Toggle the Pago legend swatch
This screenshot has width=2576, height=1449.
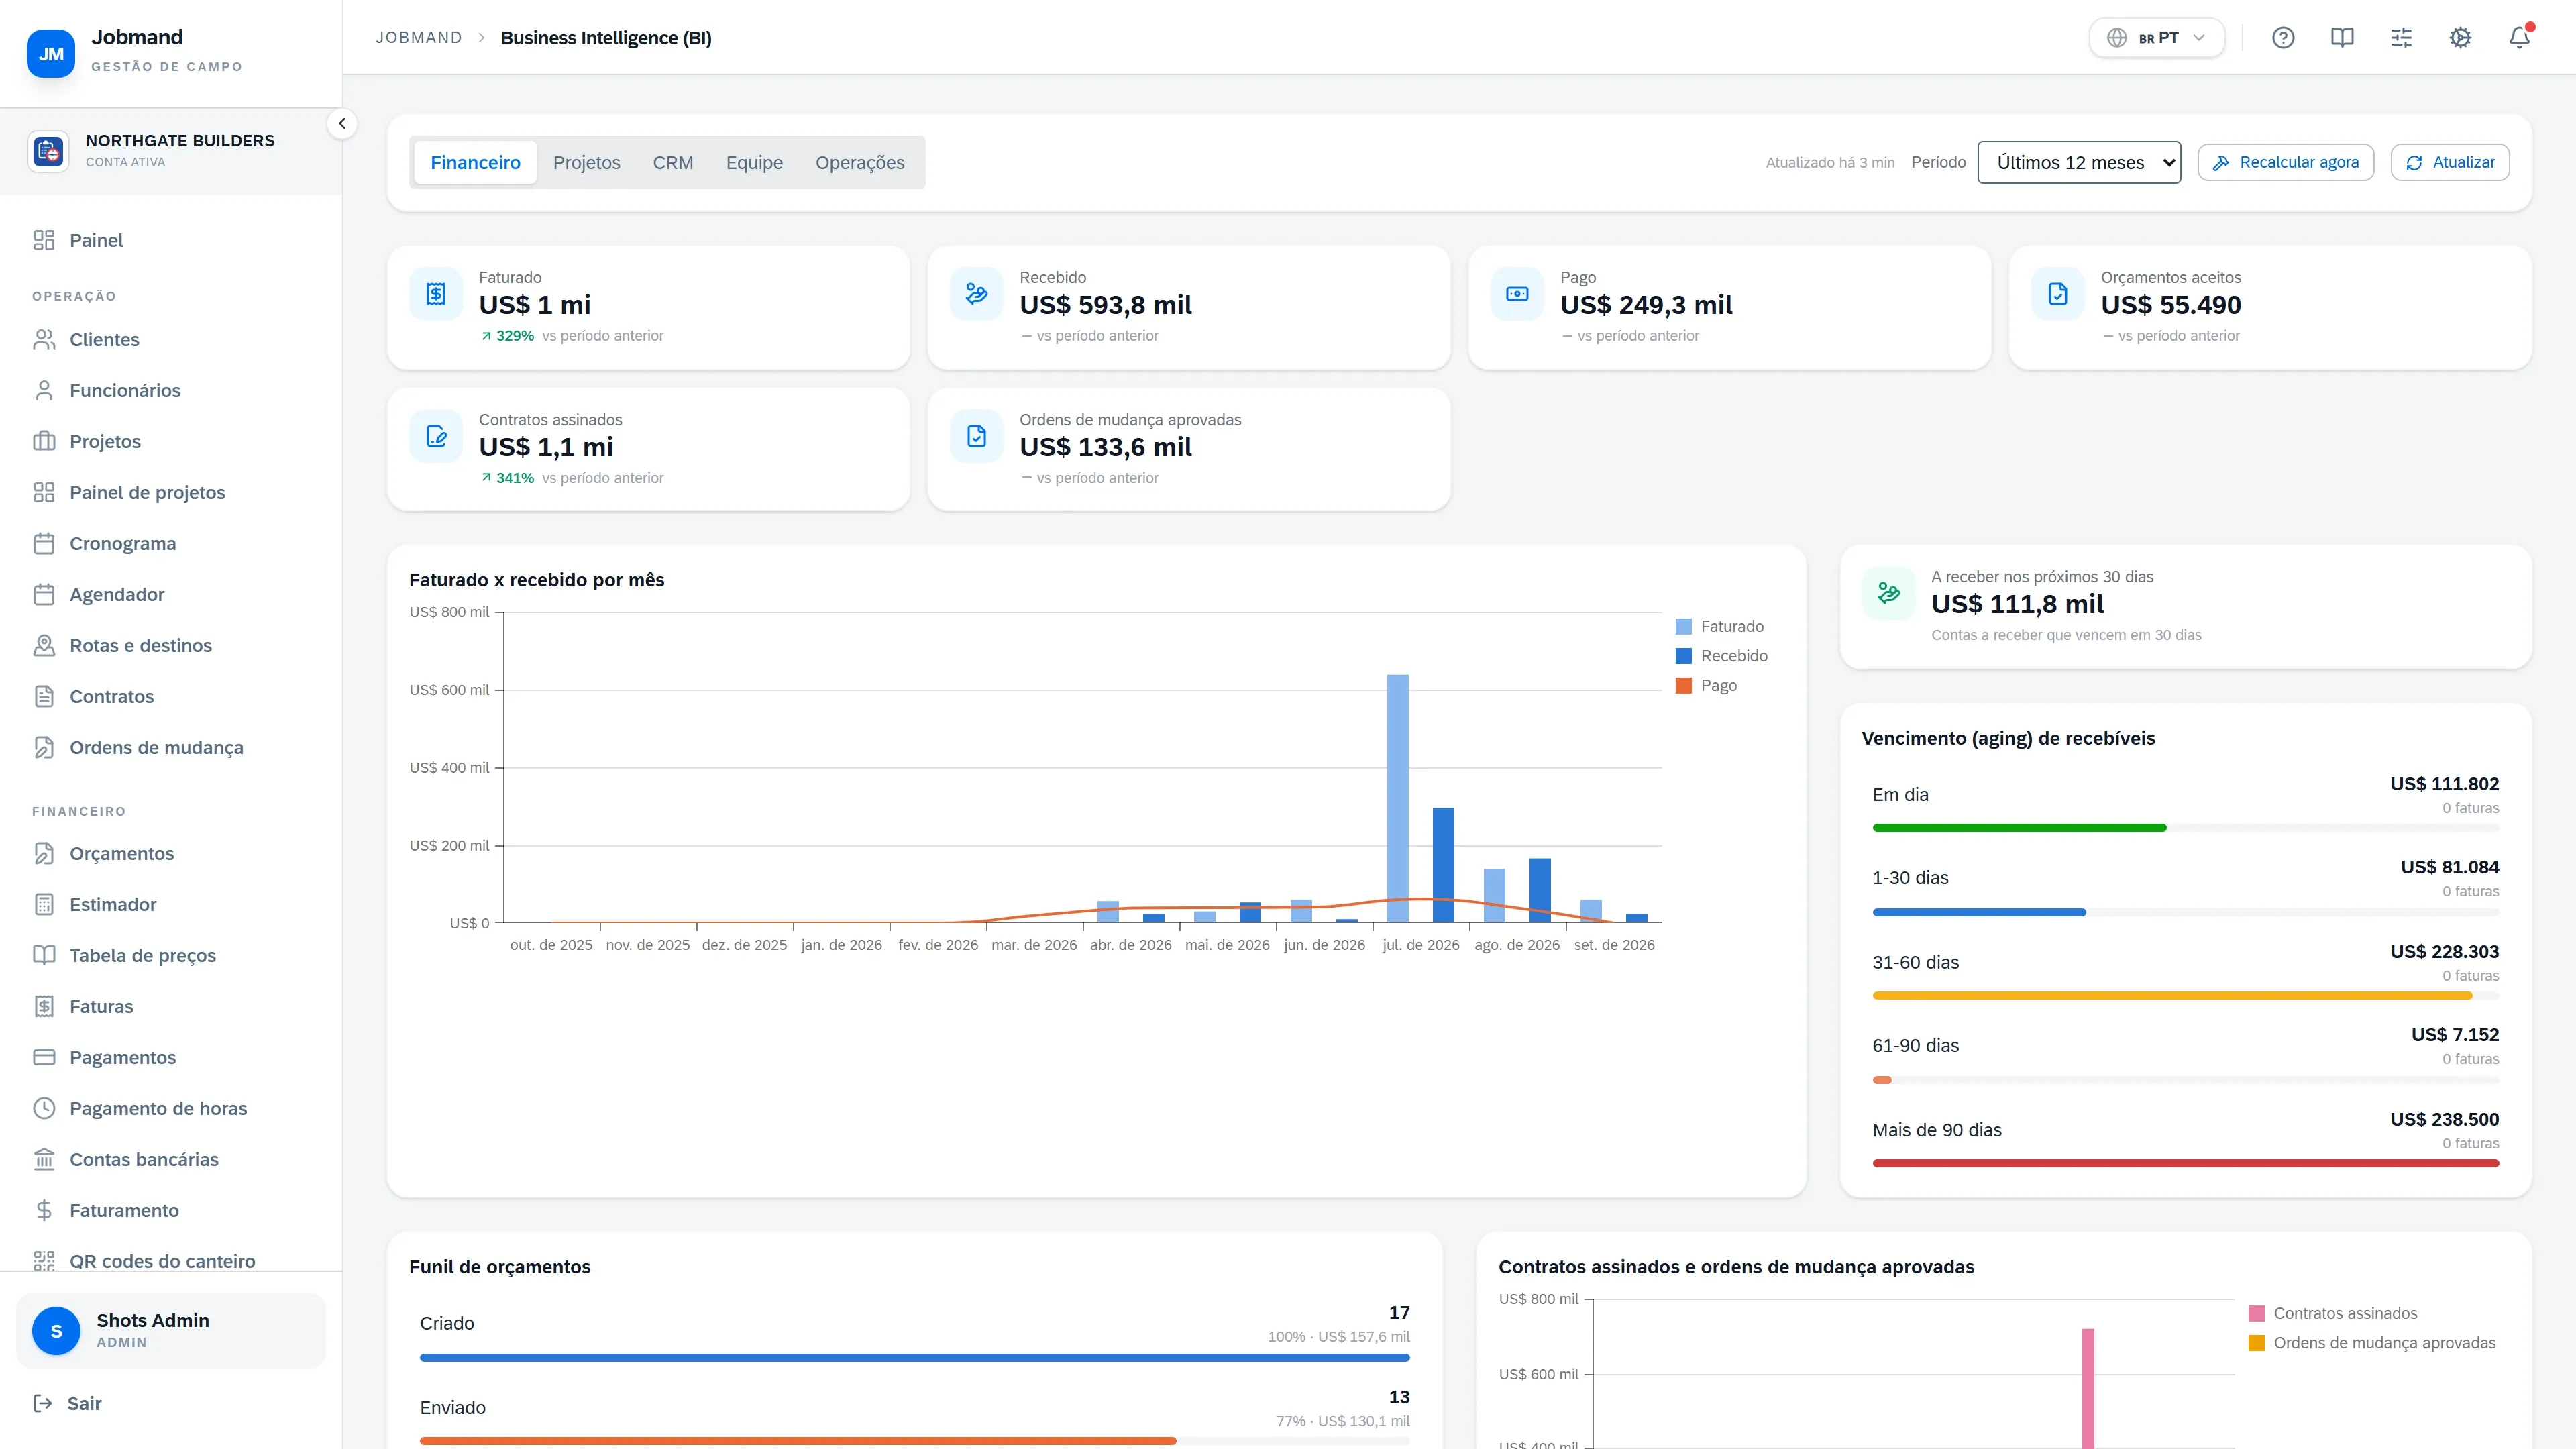[1684, 686]
